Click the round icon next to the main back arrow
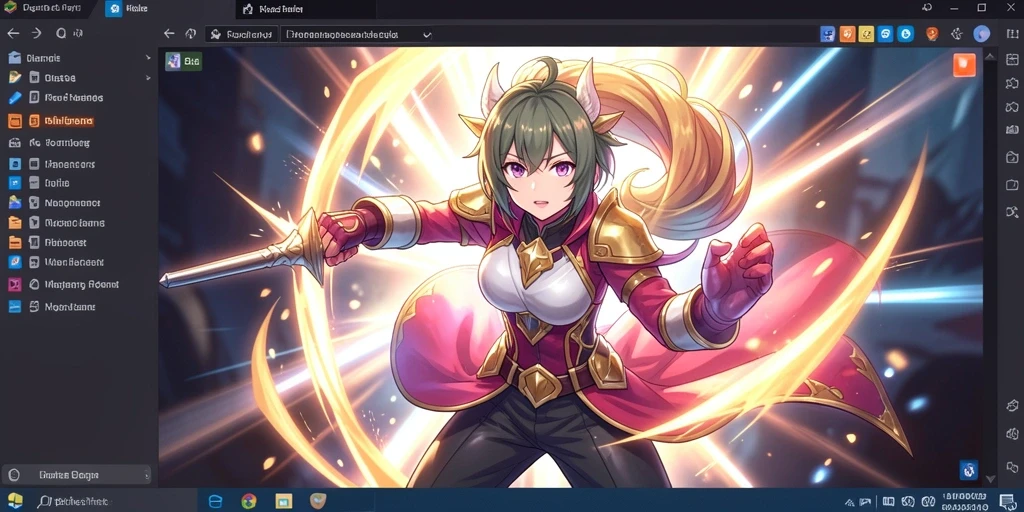 coord(191,34)
